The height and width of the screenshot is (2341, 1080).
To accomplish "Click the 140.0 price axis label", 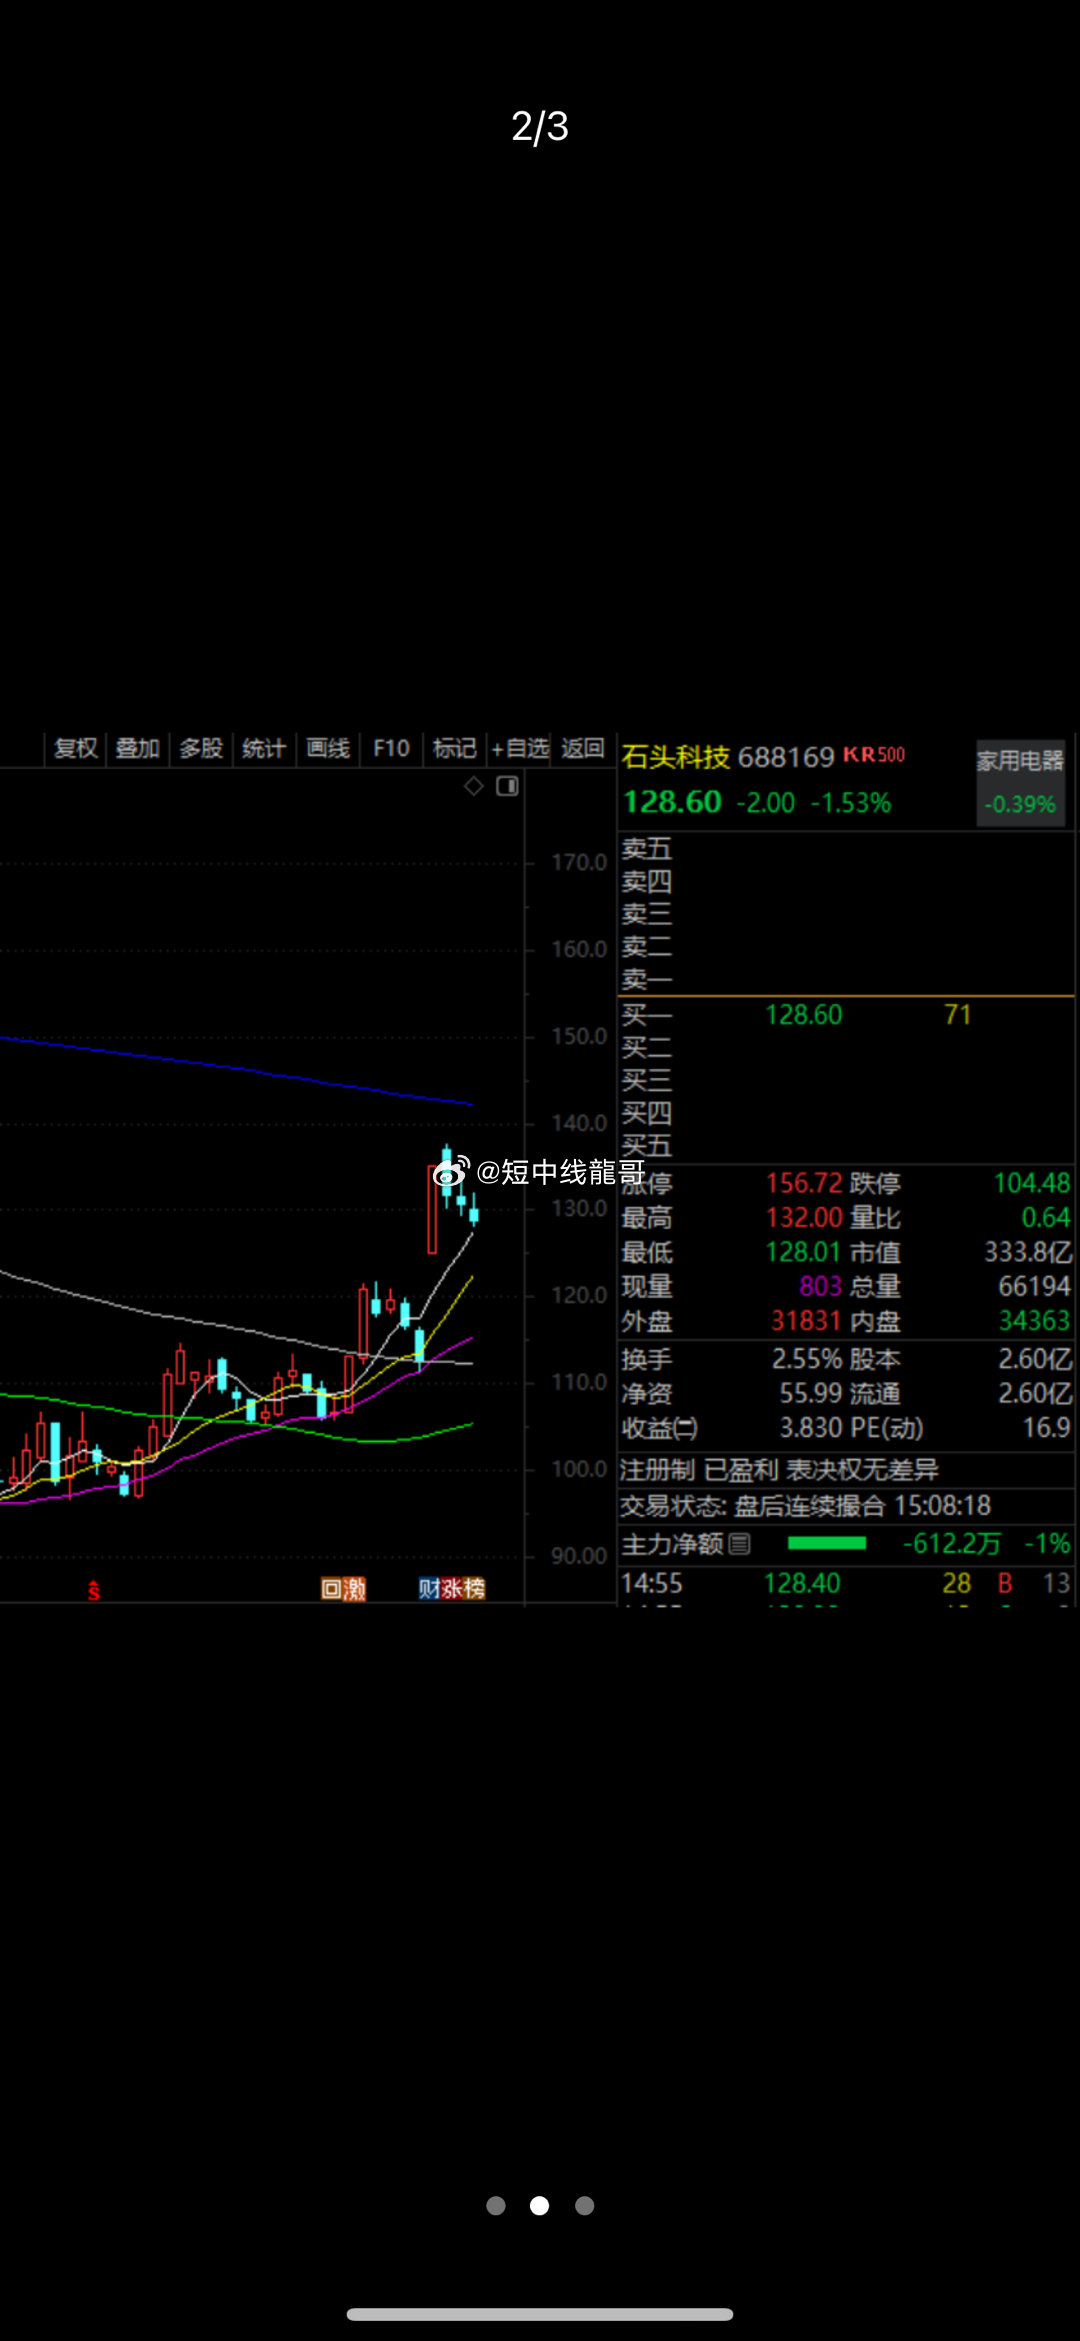I will click(x=579, y=1123).
